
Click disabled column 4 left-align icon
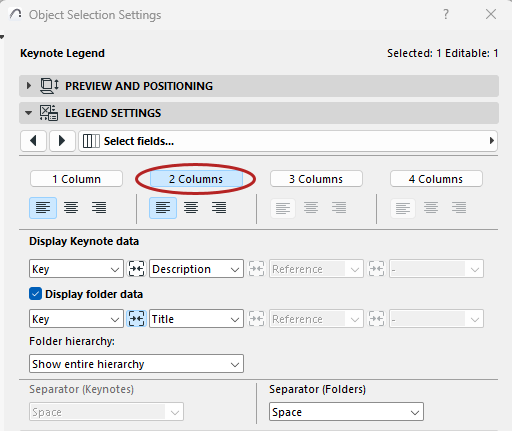[403, 208]
